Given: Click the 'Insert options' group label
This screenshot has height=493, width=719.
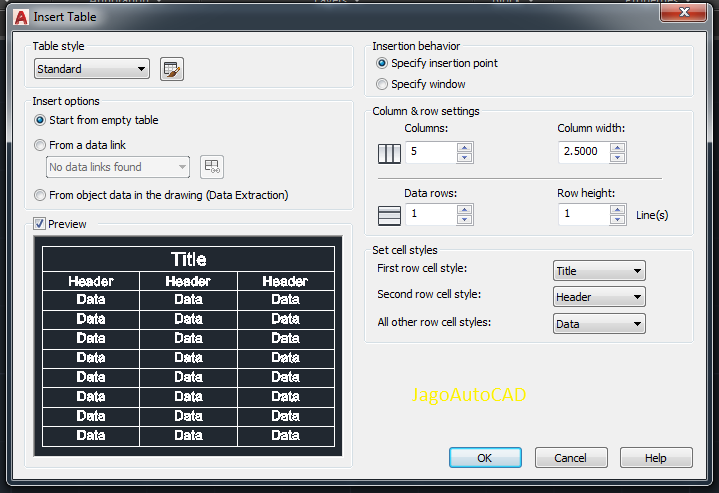Looking at the screenshot, I should 66,101.
